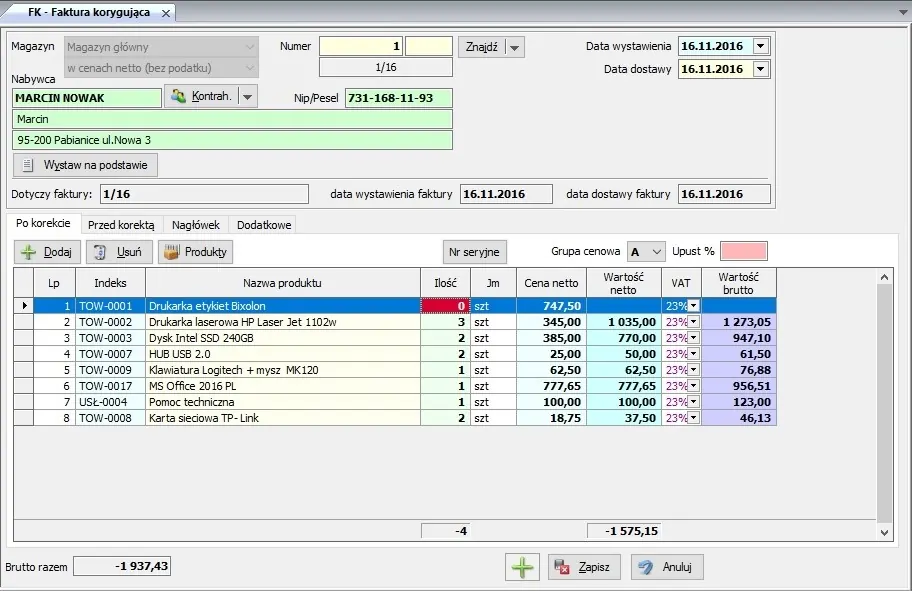The image size is (912, 591).
Task: Click the pink Upust % field
Action: pyautogui.click(x=743, y=251)
